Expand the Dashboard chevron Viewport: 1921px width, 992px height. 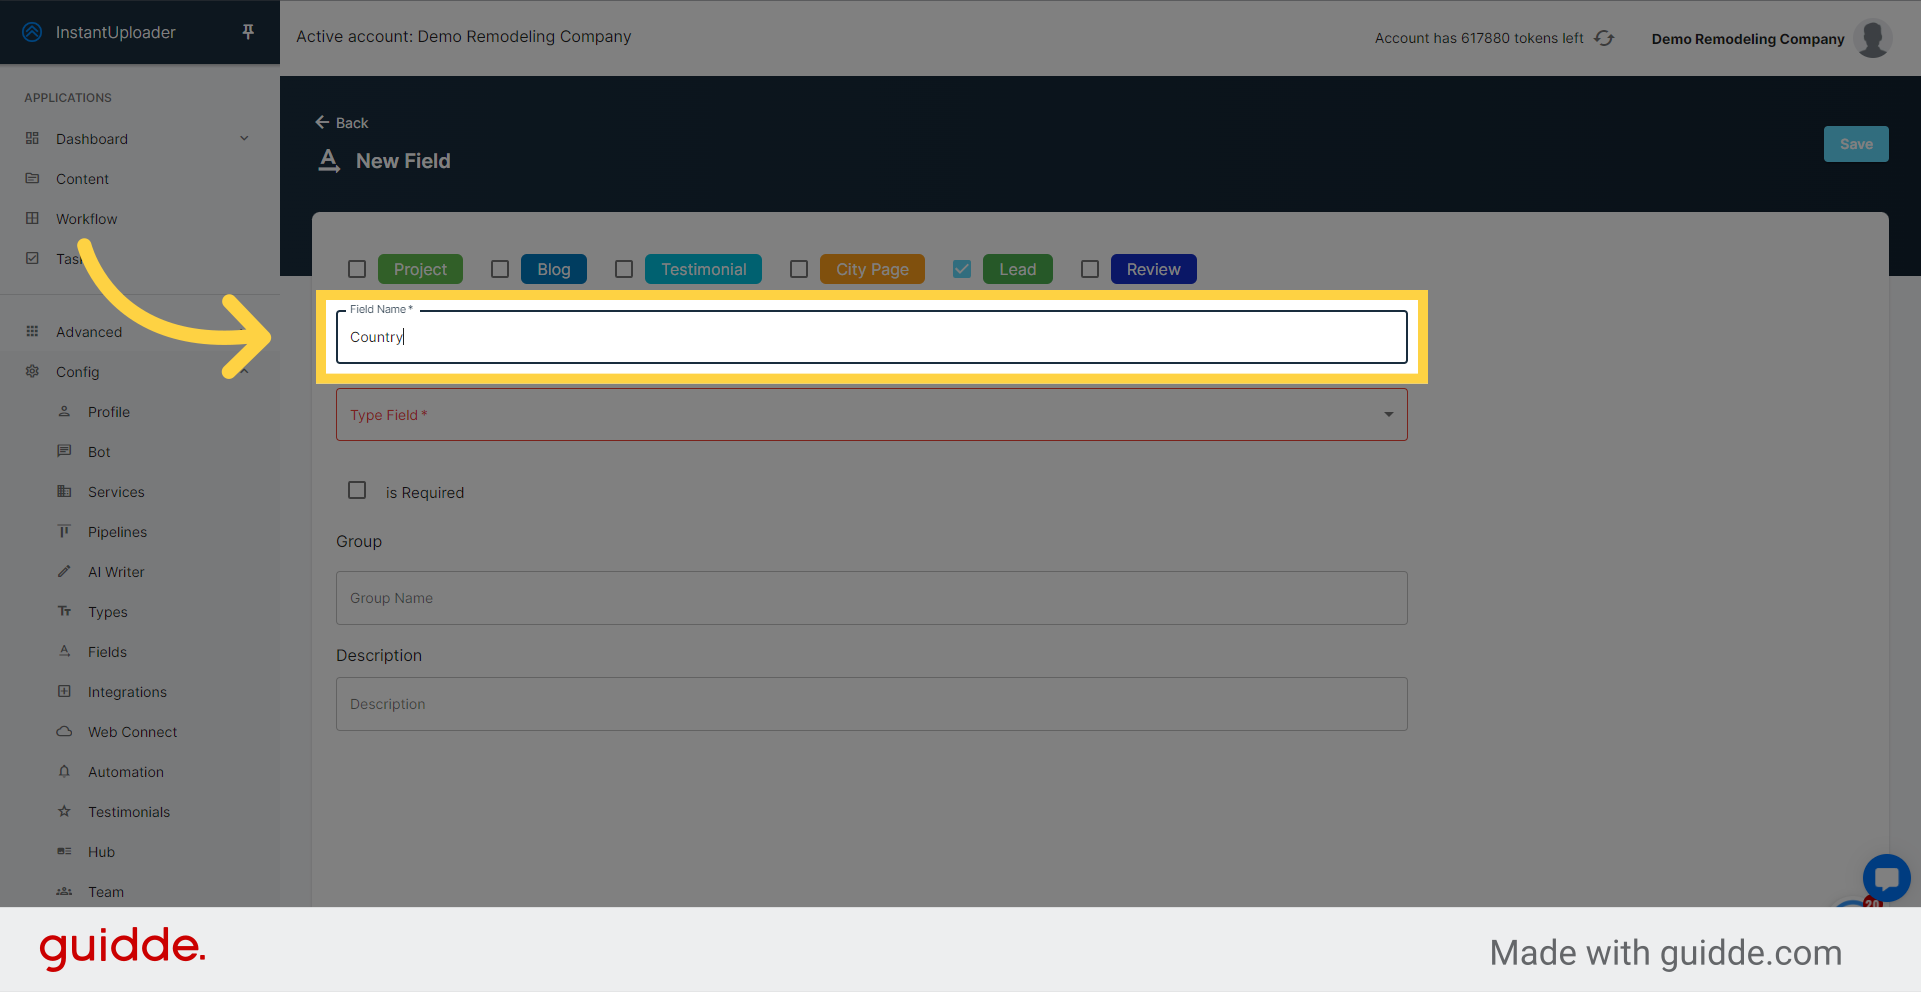pos(244,138)
